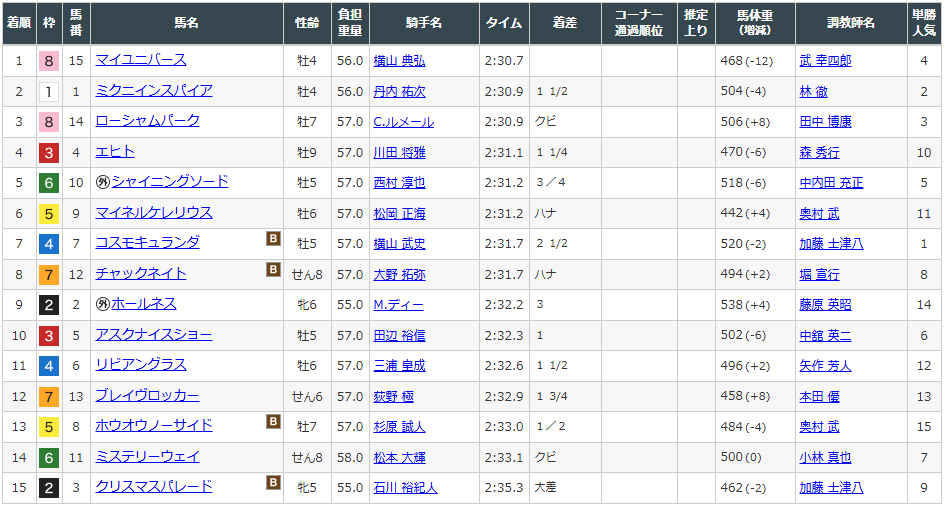The width and height of the screenshot is (945, 506).
Task: Click the B icon next to チャックネイト
Action: [273, 269]
